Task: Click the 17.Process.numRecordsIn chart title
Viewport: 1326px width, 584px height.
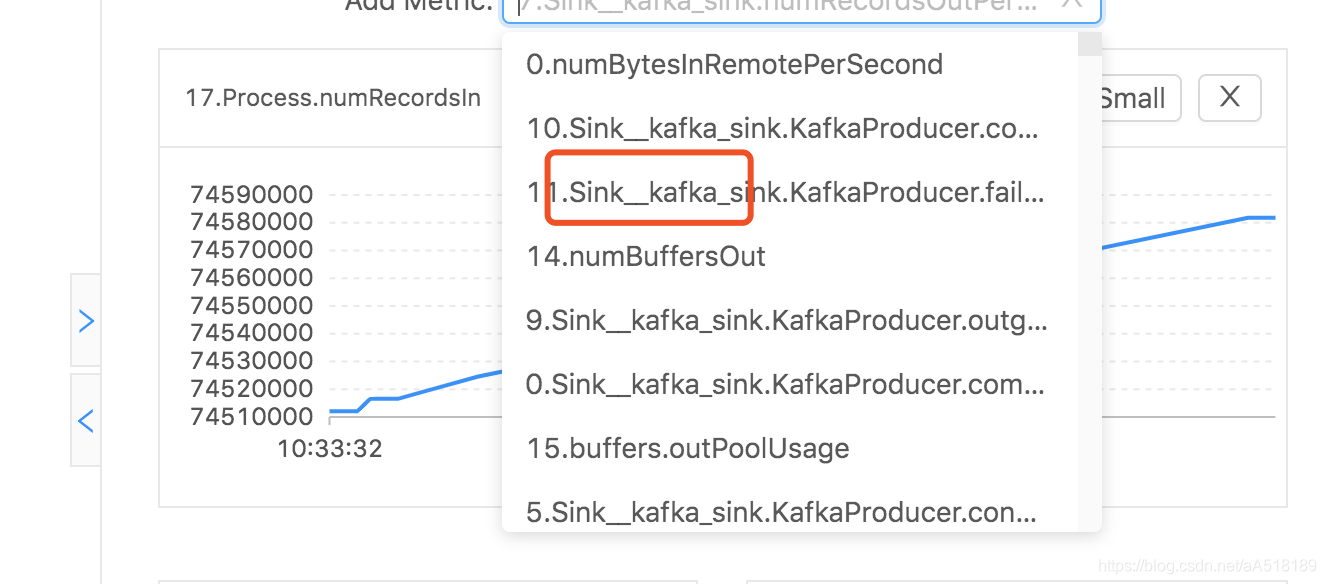Action: pos(332,98)
